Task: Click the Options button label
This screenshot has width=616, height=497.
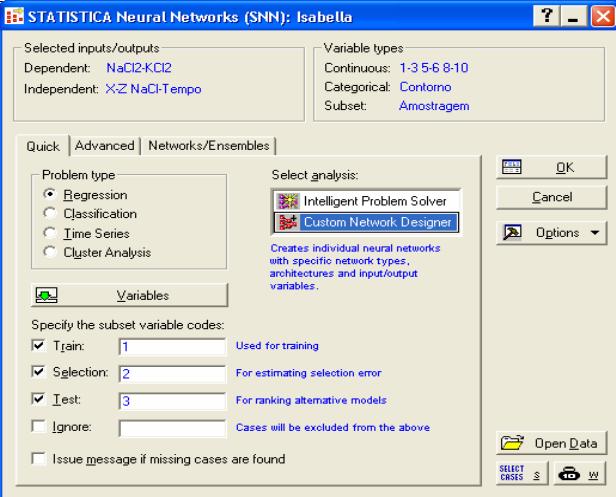Action: pos(557,233)
